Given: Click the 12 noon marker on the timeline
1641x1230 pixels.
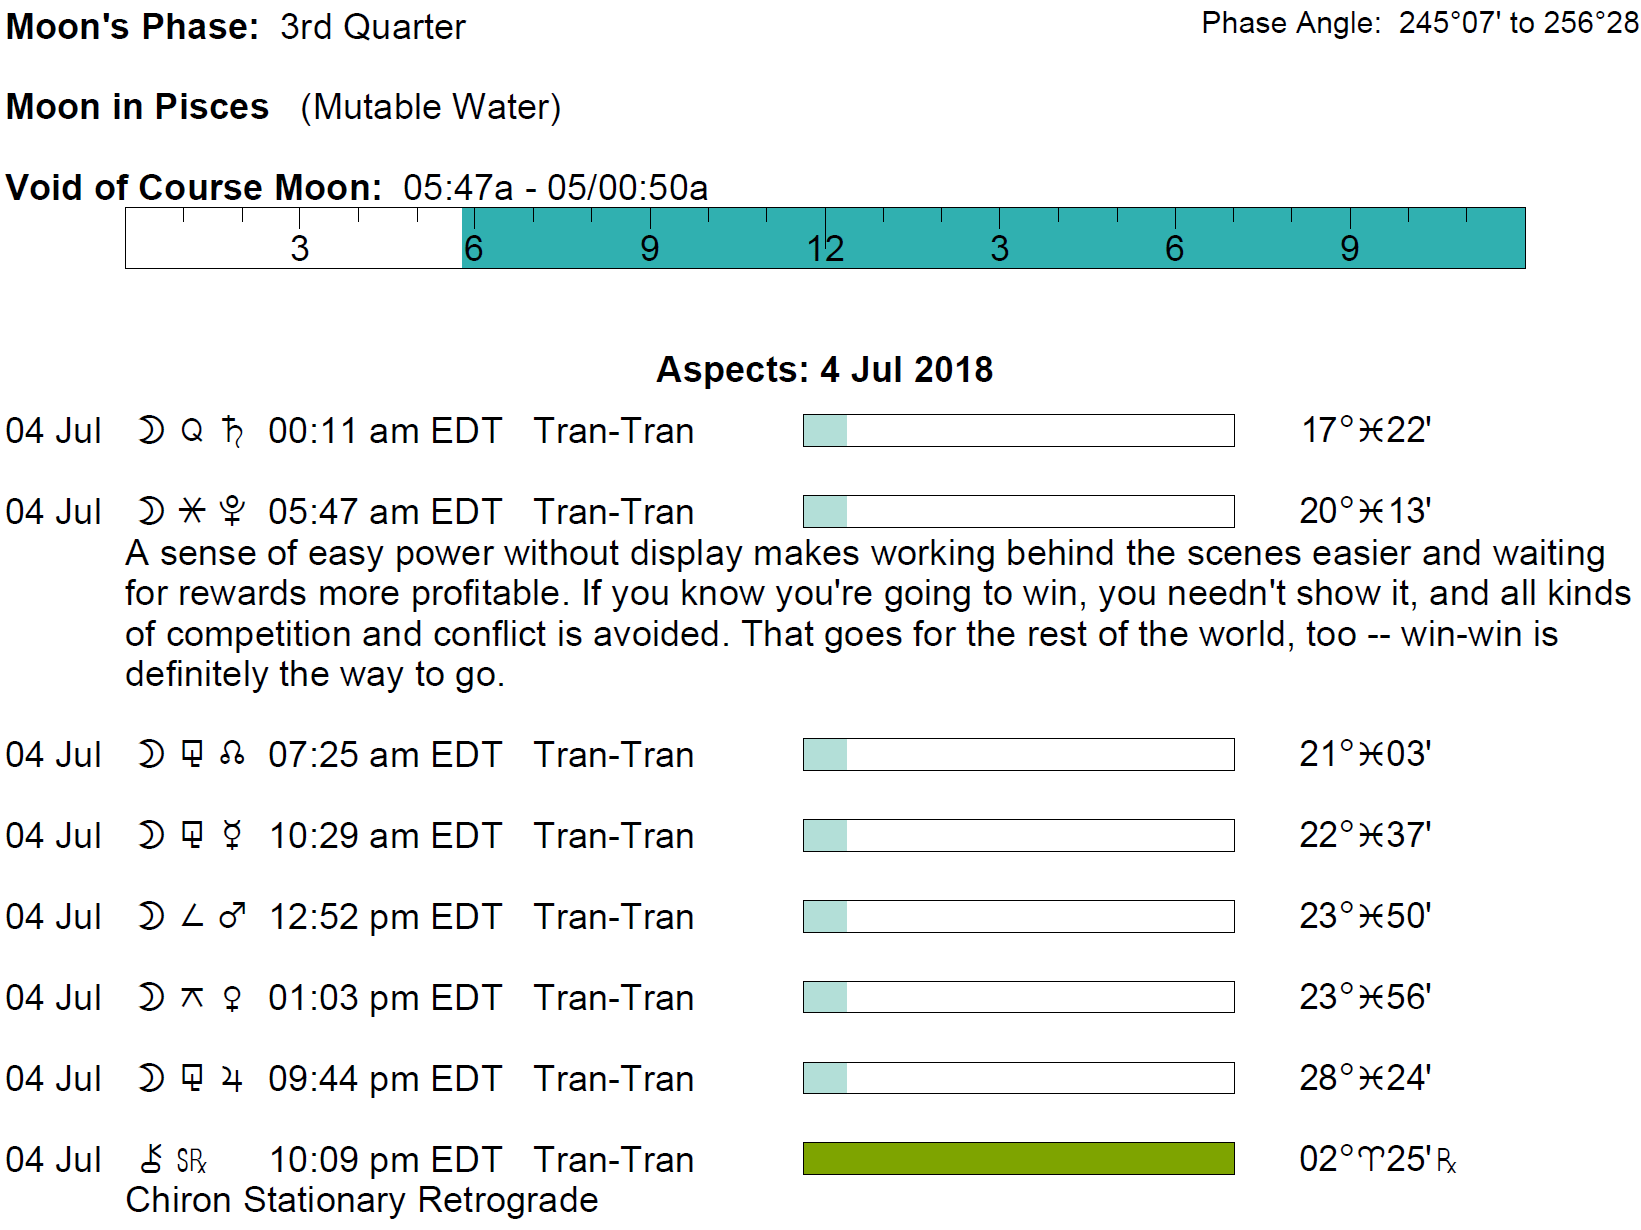Looking at the screenshot, I should [825, 247].
